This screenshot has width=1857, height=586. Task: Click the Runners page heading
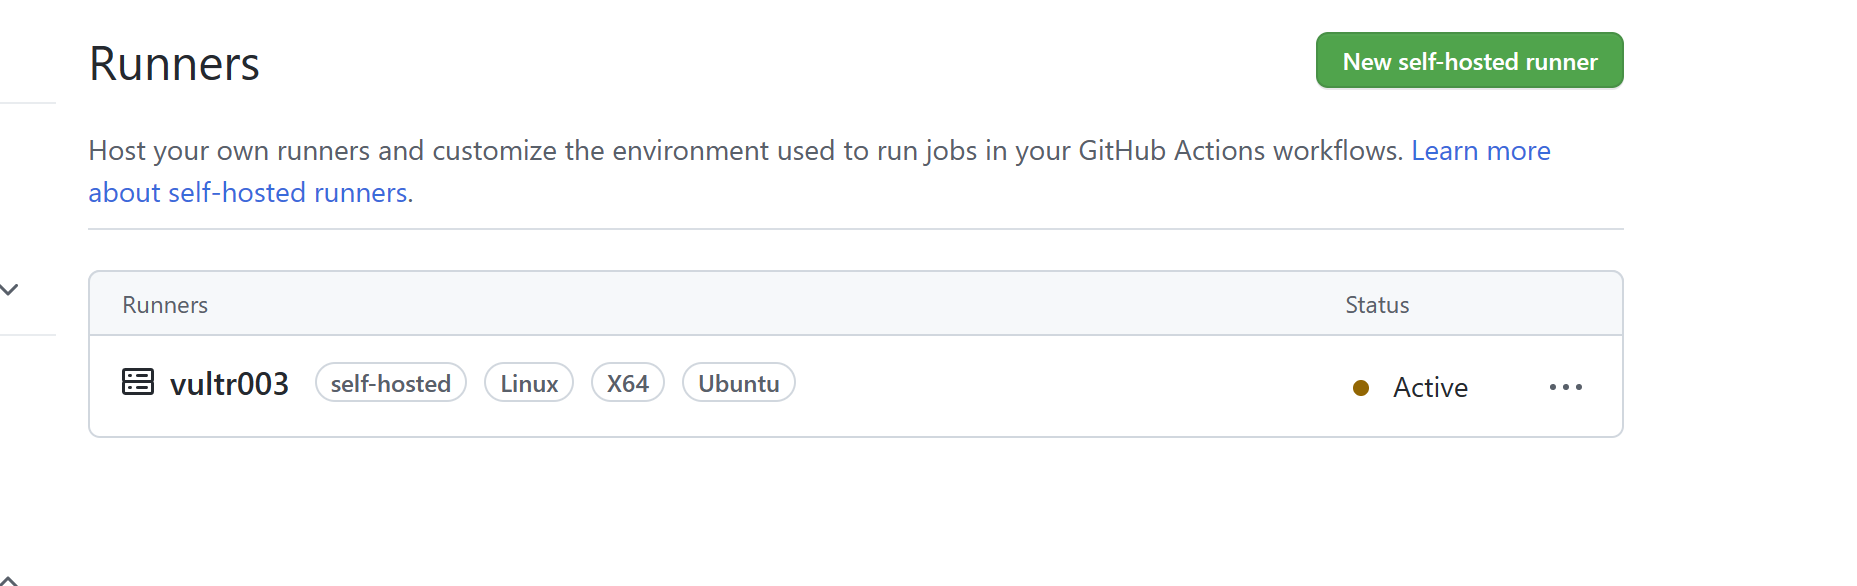173,62
